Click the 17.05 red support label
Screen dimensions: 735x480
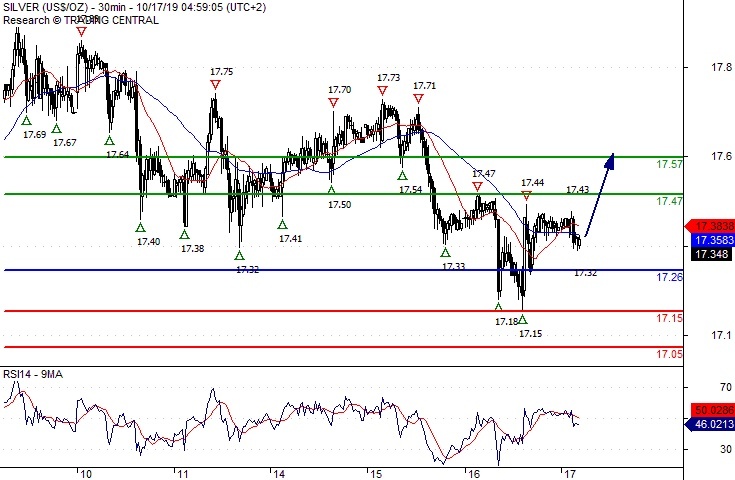(x=669, y=354)
